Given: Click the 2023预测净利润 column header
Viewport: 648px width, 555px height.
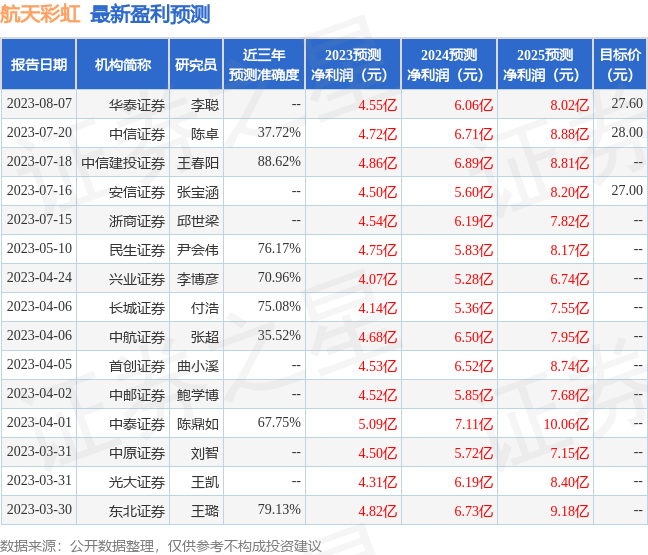Looking at the screenshot, I should pos(353,64).
